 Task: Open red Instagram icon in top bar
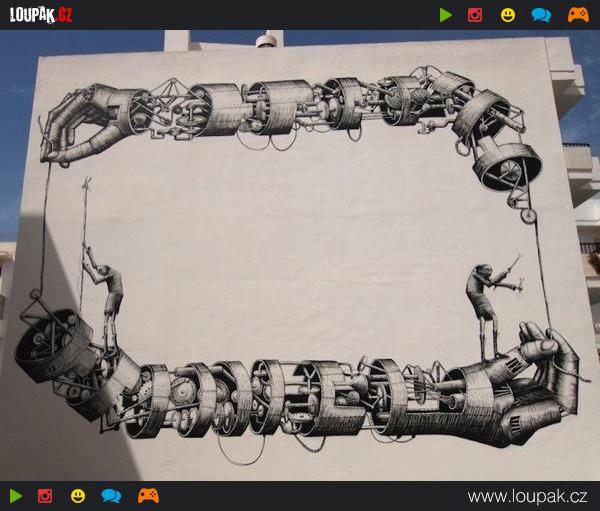(475, 15)
